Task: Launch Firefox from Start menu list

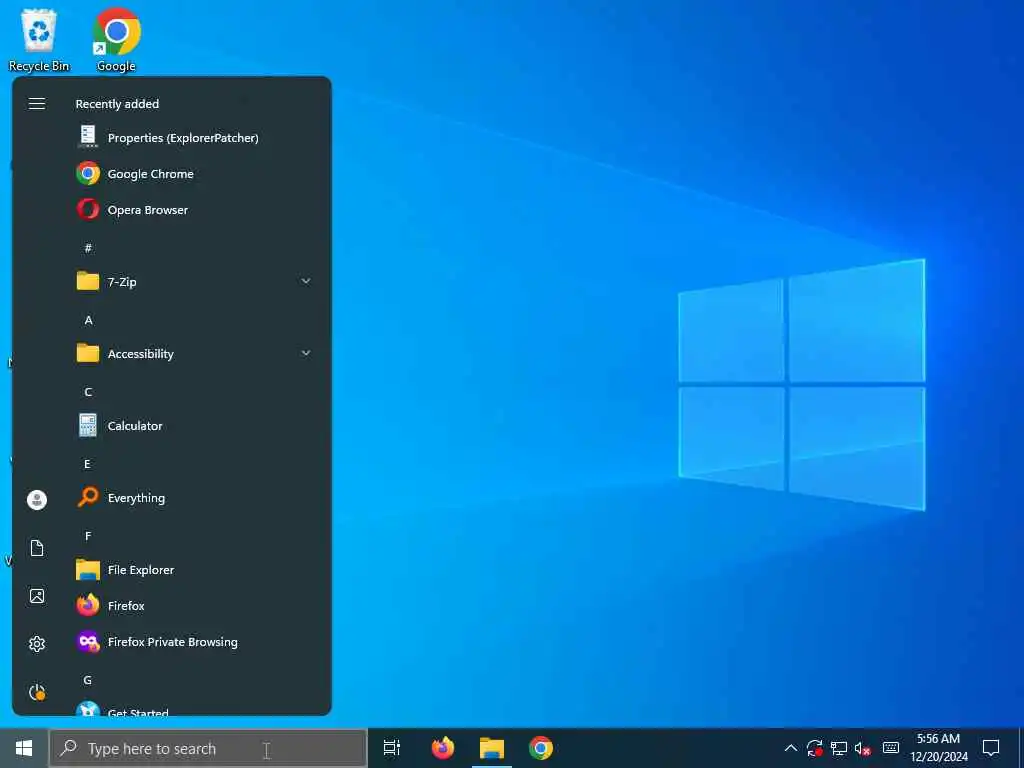Action: (196, 605)
